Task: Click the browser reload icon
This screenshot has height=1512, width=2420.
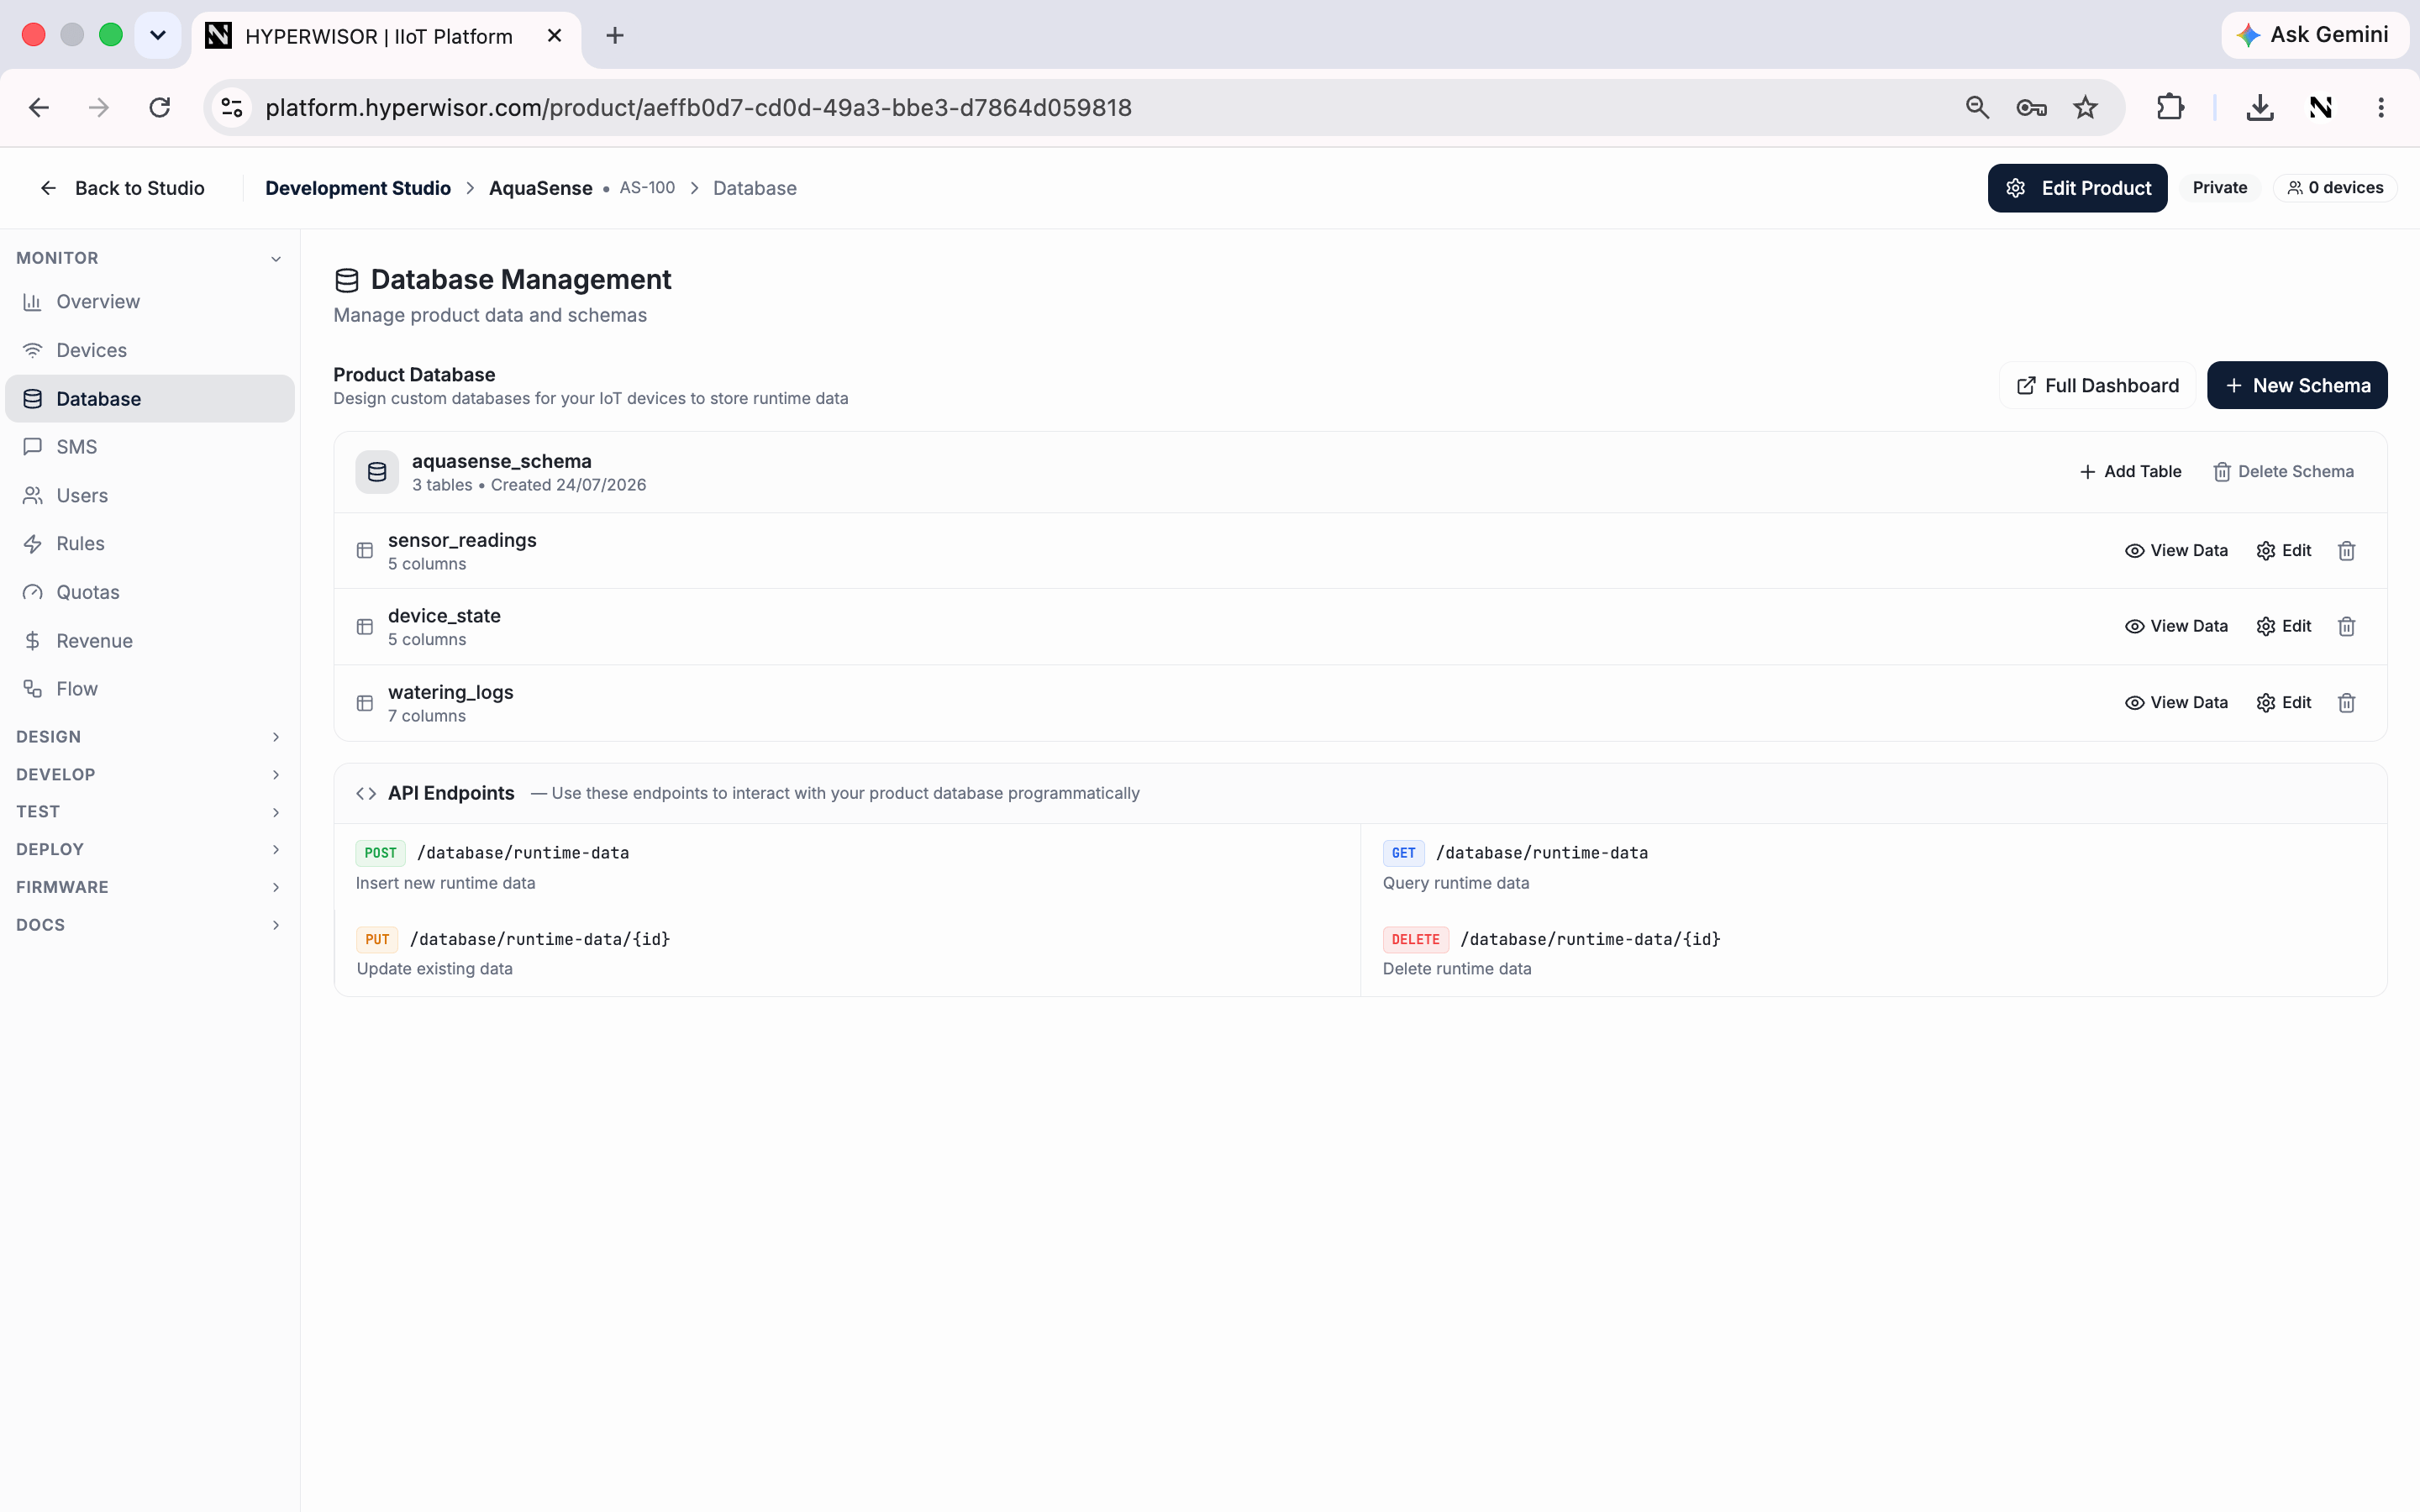Action: 159,107
